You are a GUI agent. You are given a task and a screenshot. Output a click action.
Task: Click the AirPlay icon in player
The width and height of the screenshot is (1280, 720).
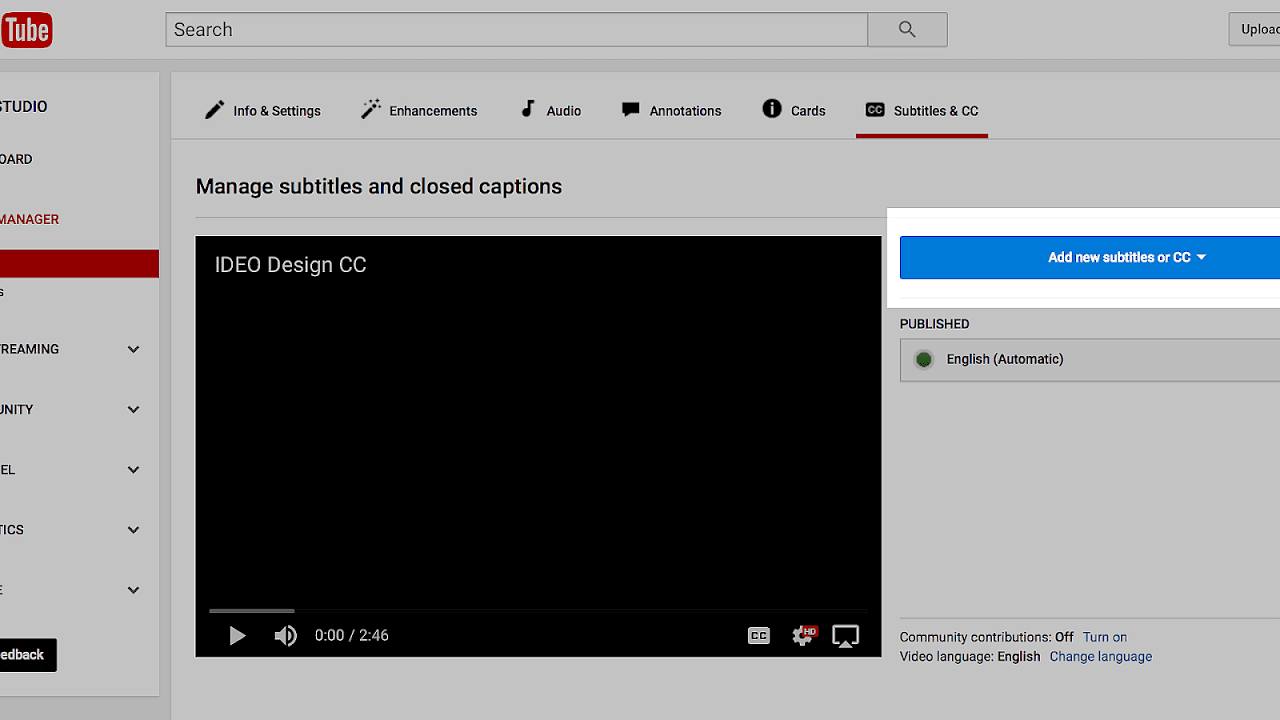point(846,635)
